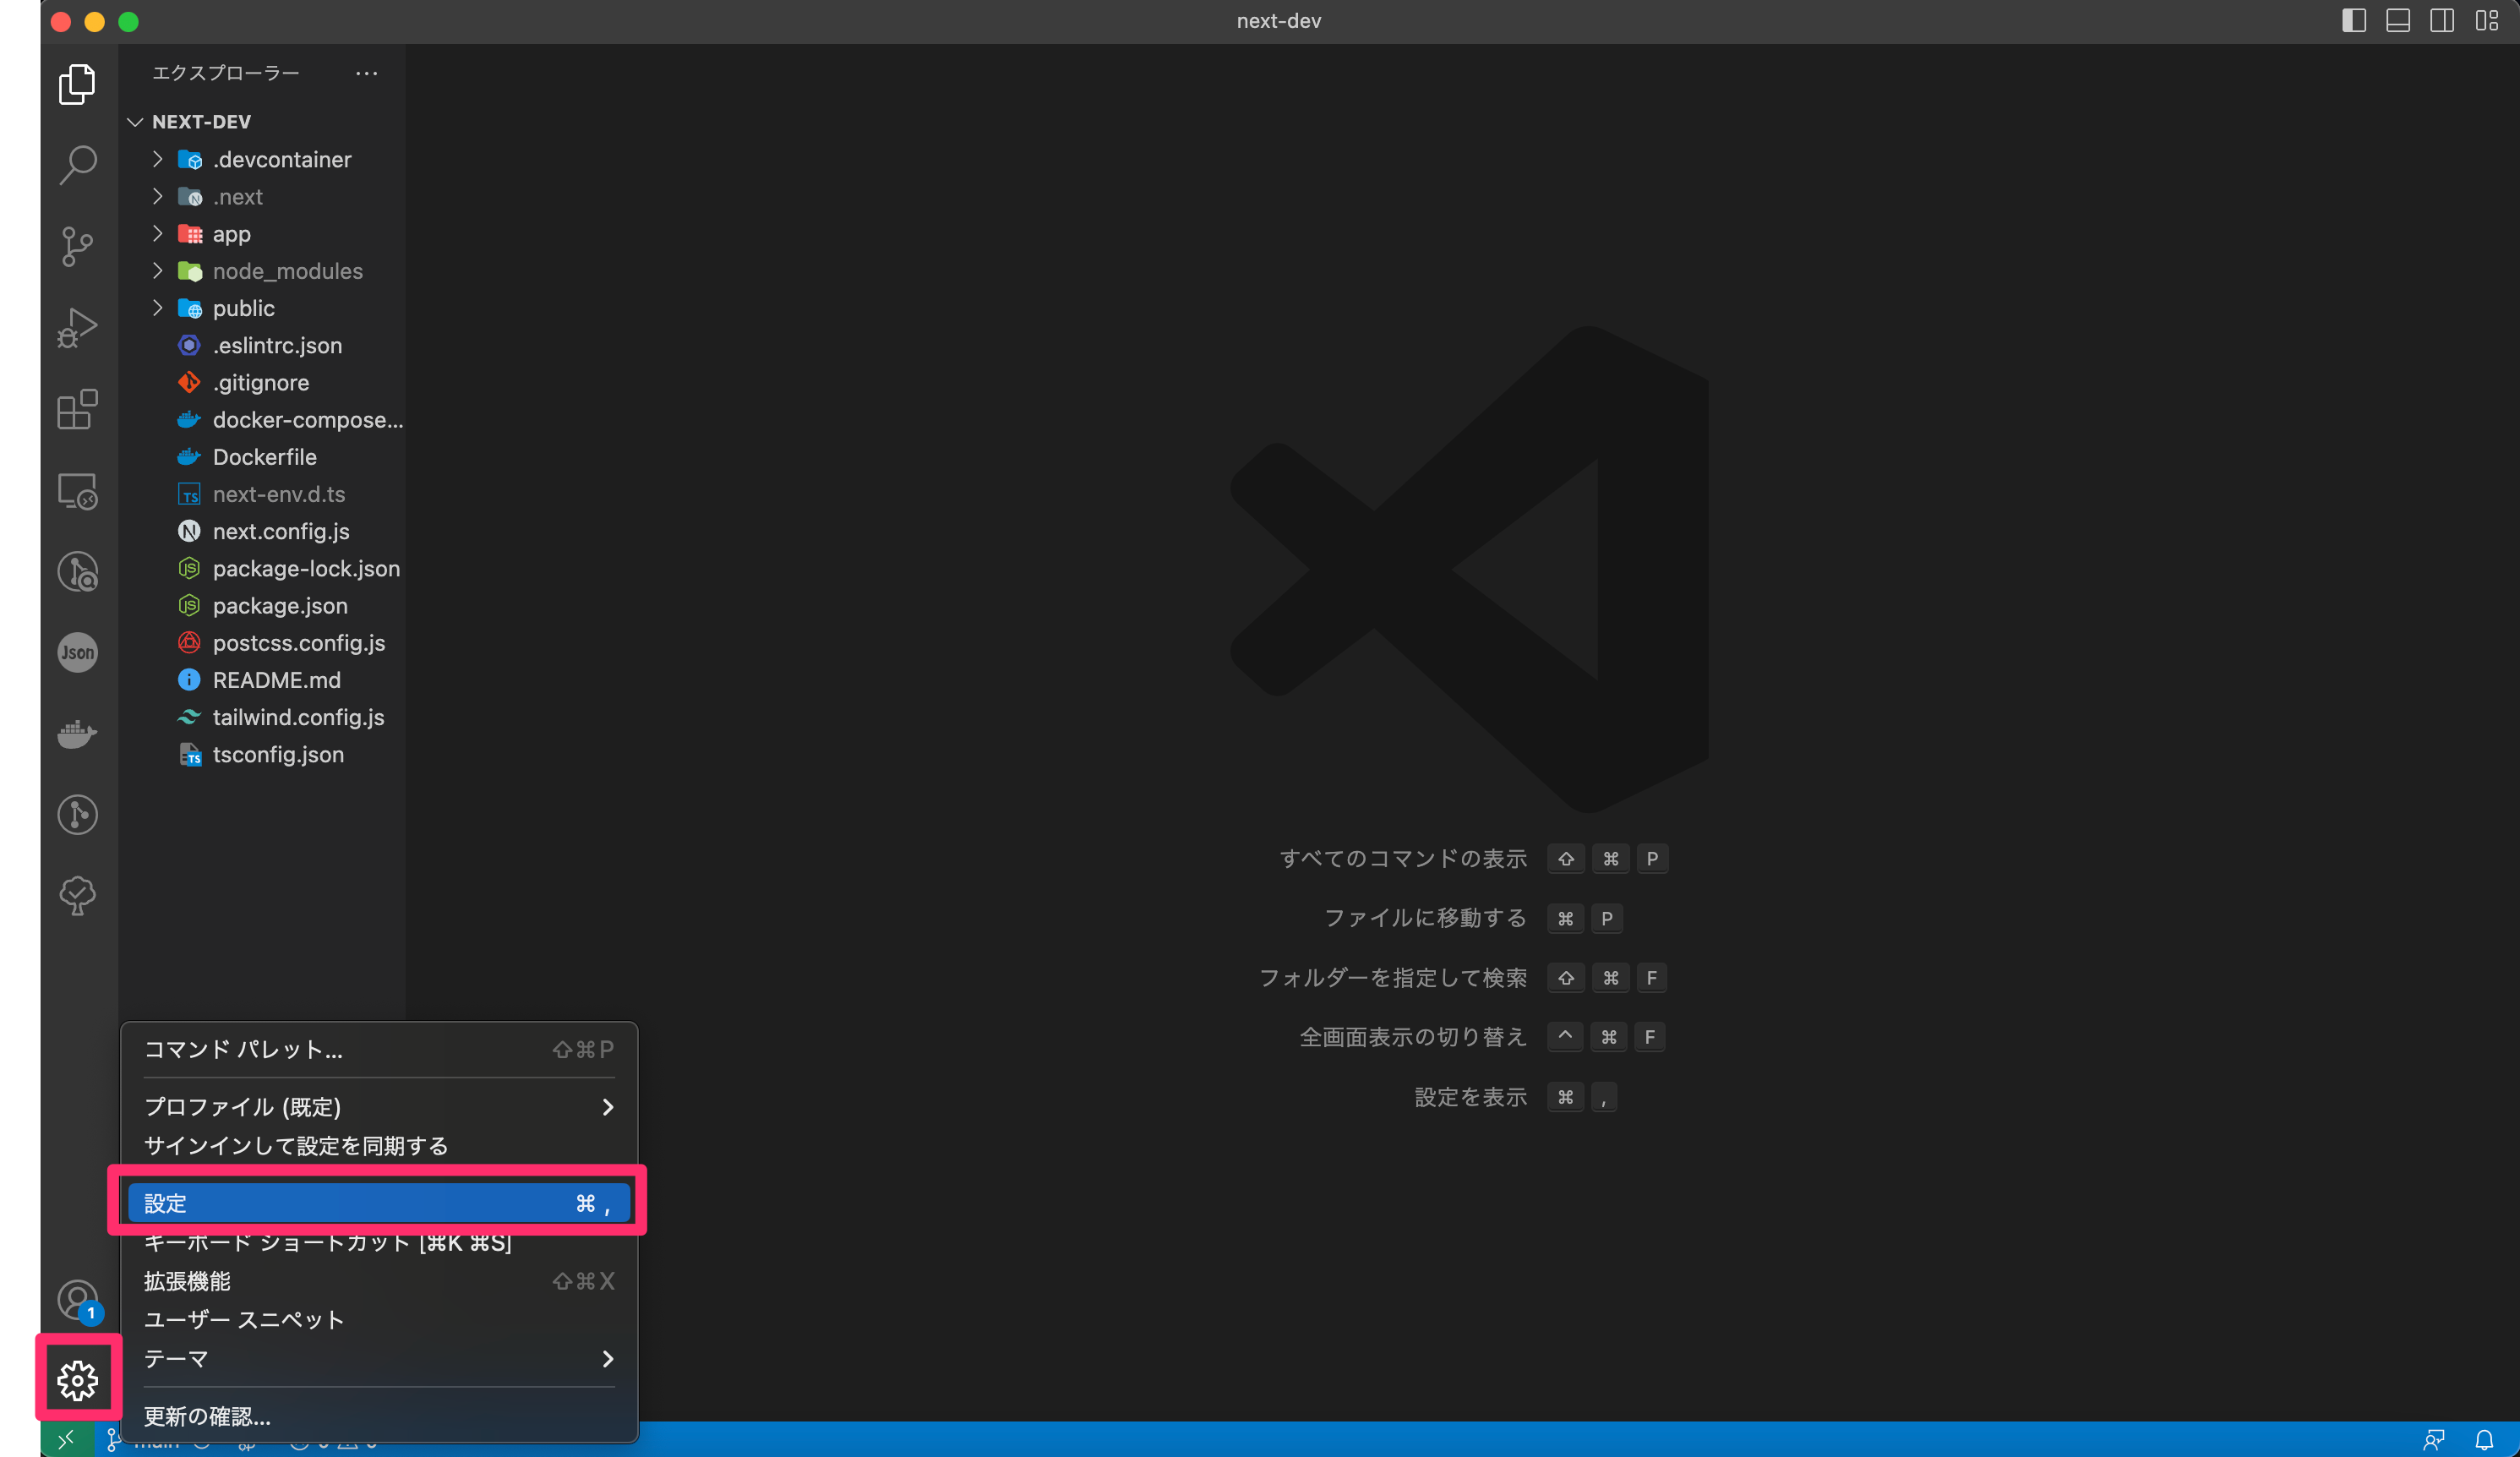Open the GitLens view in the sidebar
The image size is (2520, 1457).
click(77, 814)
